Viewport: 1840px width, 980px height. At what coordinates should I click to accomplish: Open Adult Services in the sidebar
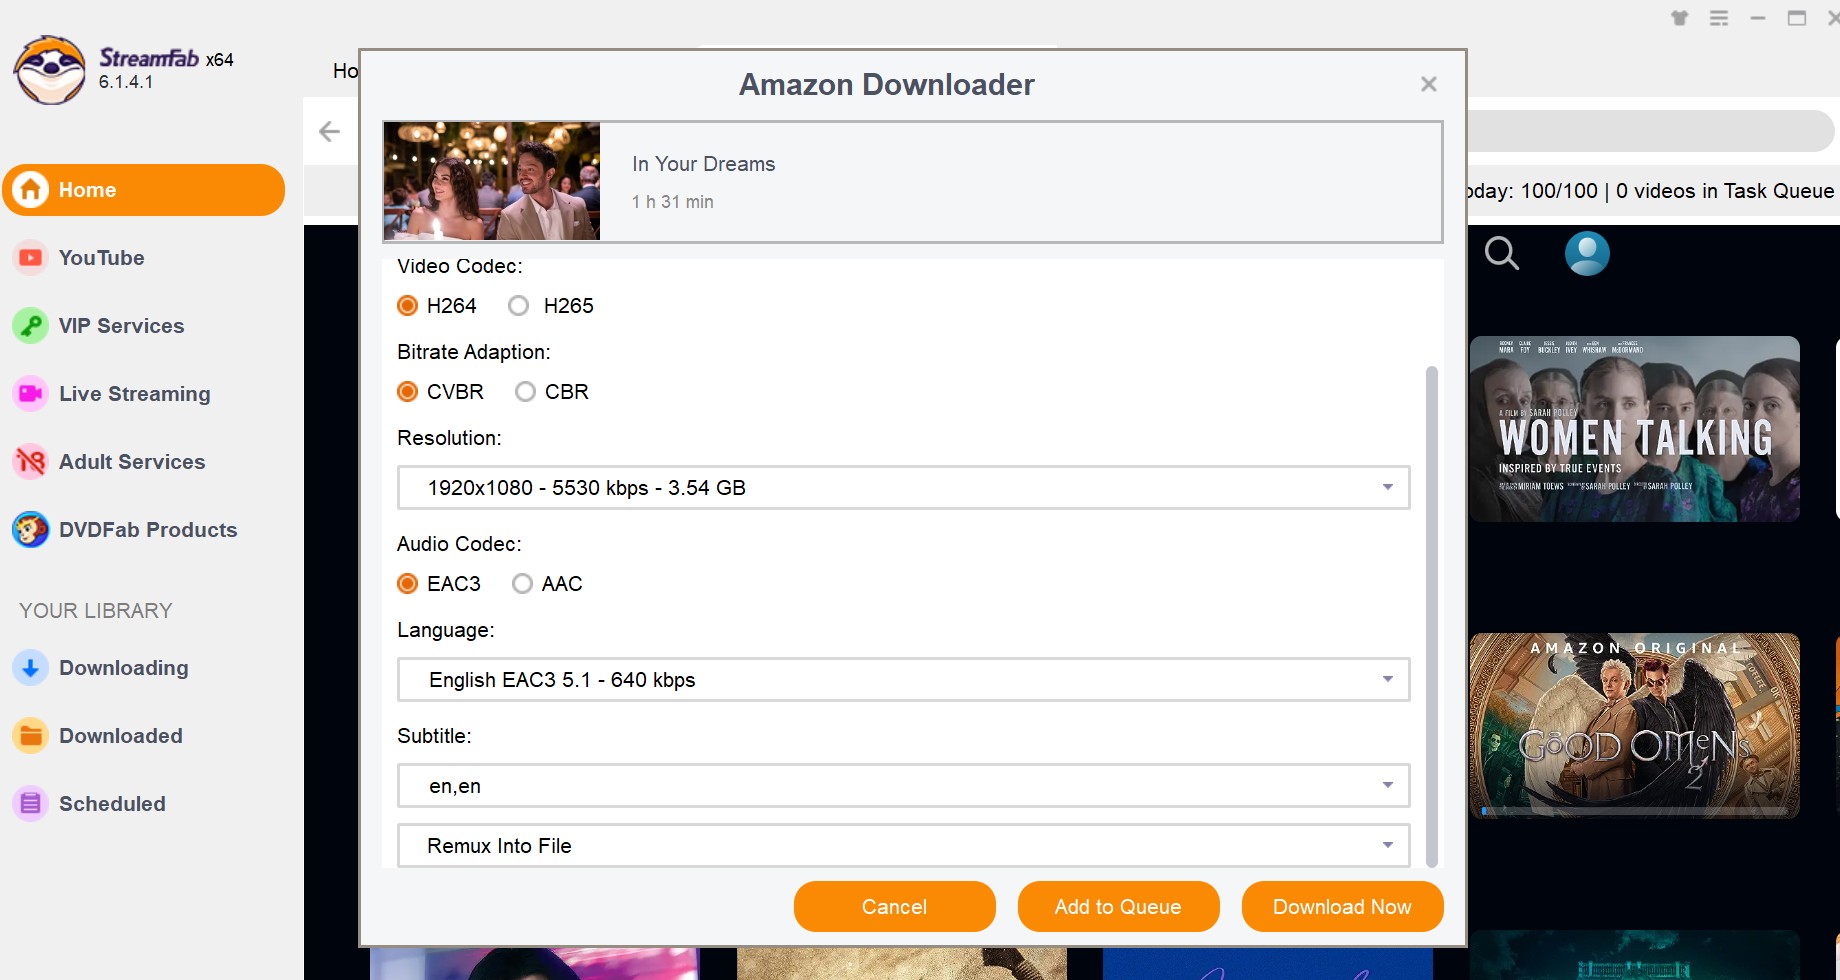click(131, 462)
